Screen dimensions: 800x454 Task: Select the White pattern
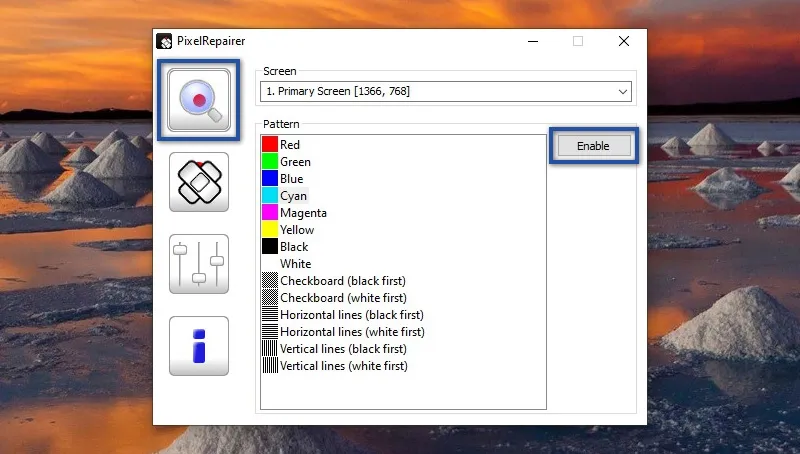click(287, 264)
